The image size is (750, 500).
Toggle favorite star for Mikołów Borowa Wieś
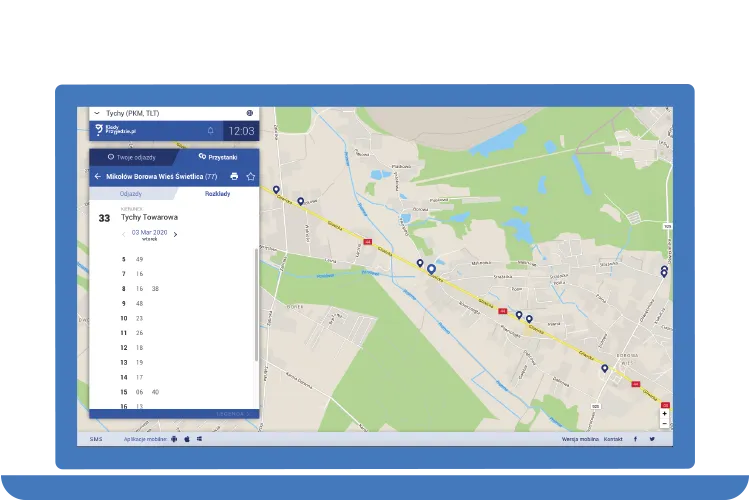(250, 176)
